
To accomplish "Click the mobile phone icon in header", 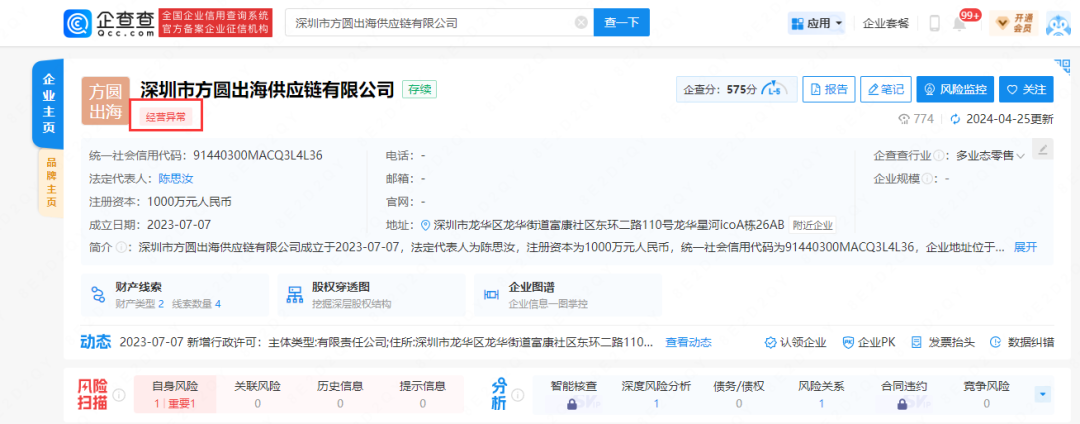I will (935, 23).
